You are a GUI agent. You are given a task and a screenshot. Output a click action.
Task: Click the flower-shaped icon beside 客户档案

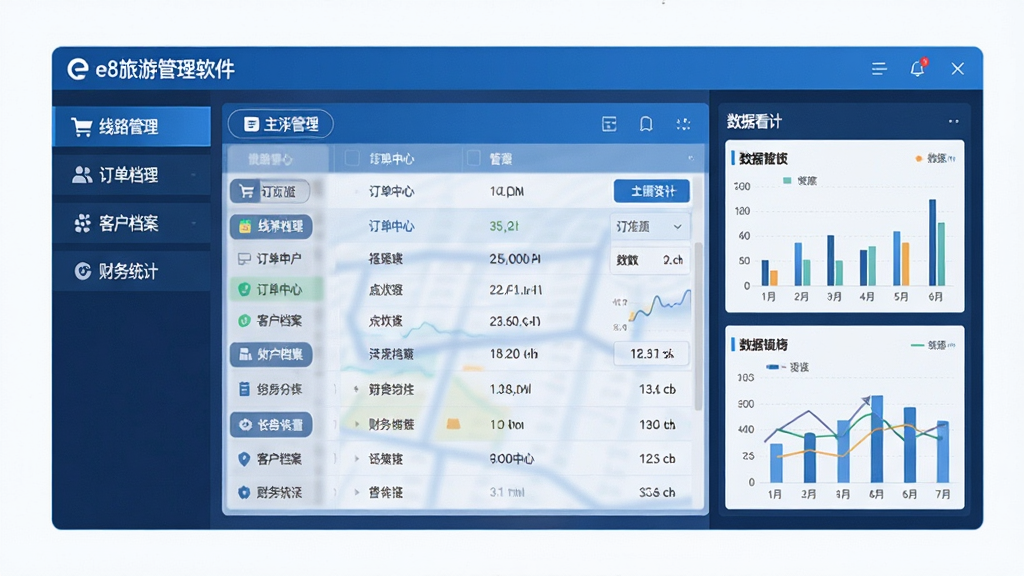(x=82, y=223)
